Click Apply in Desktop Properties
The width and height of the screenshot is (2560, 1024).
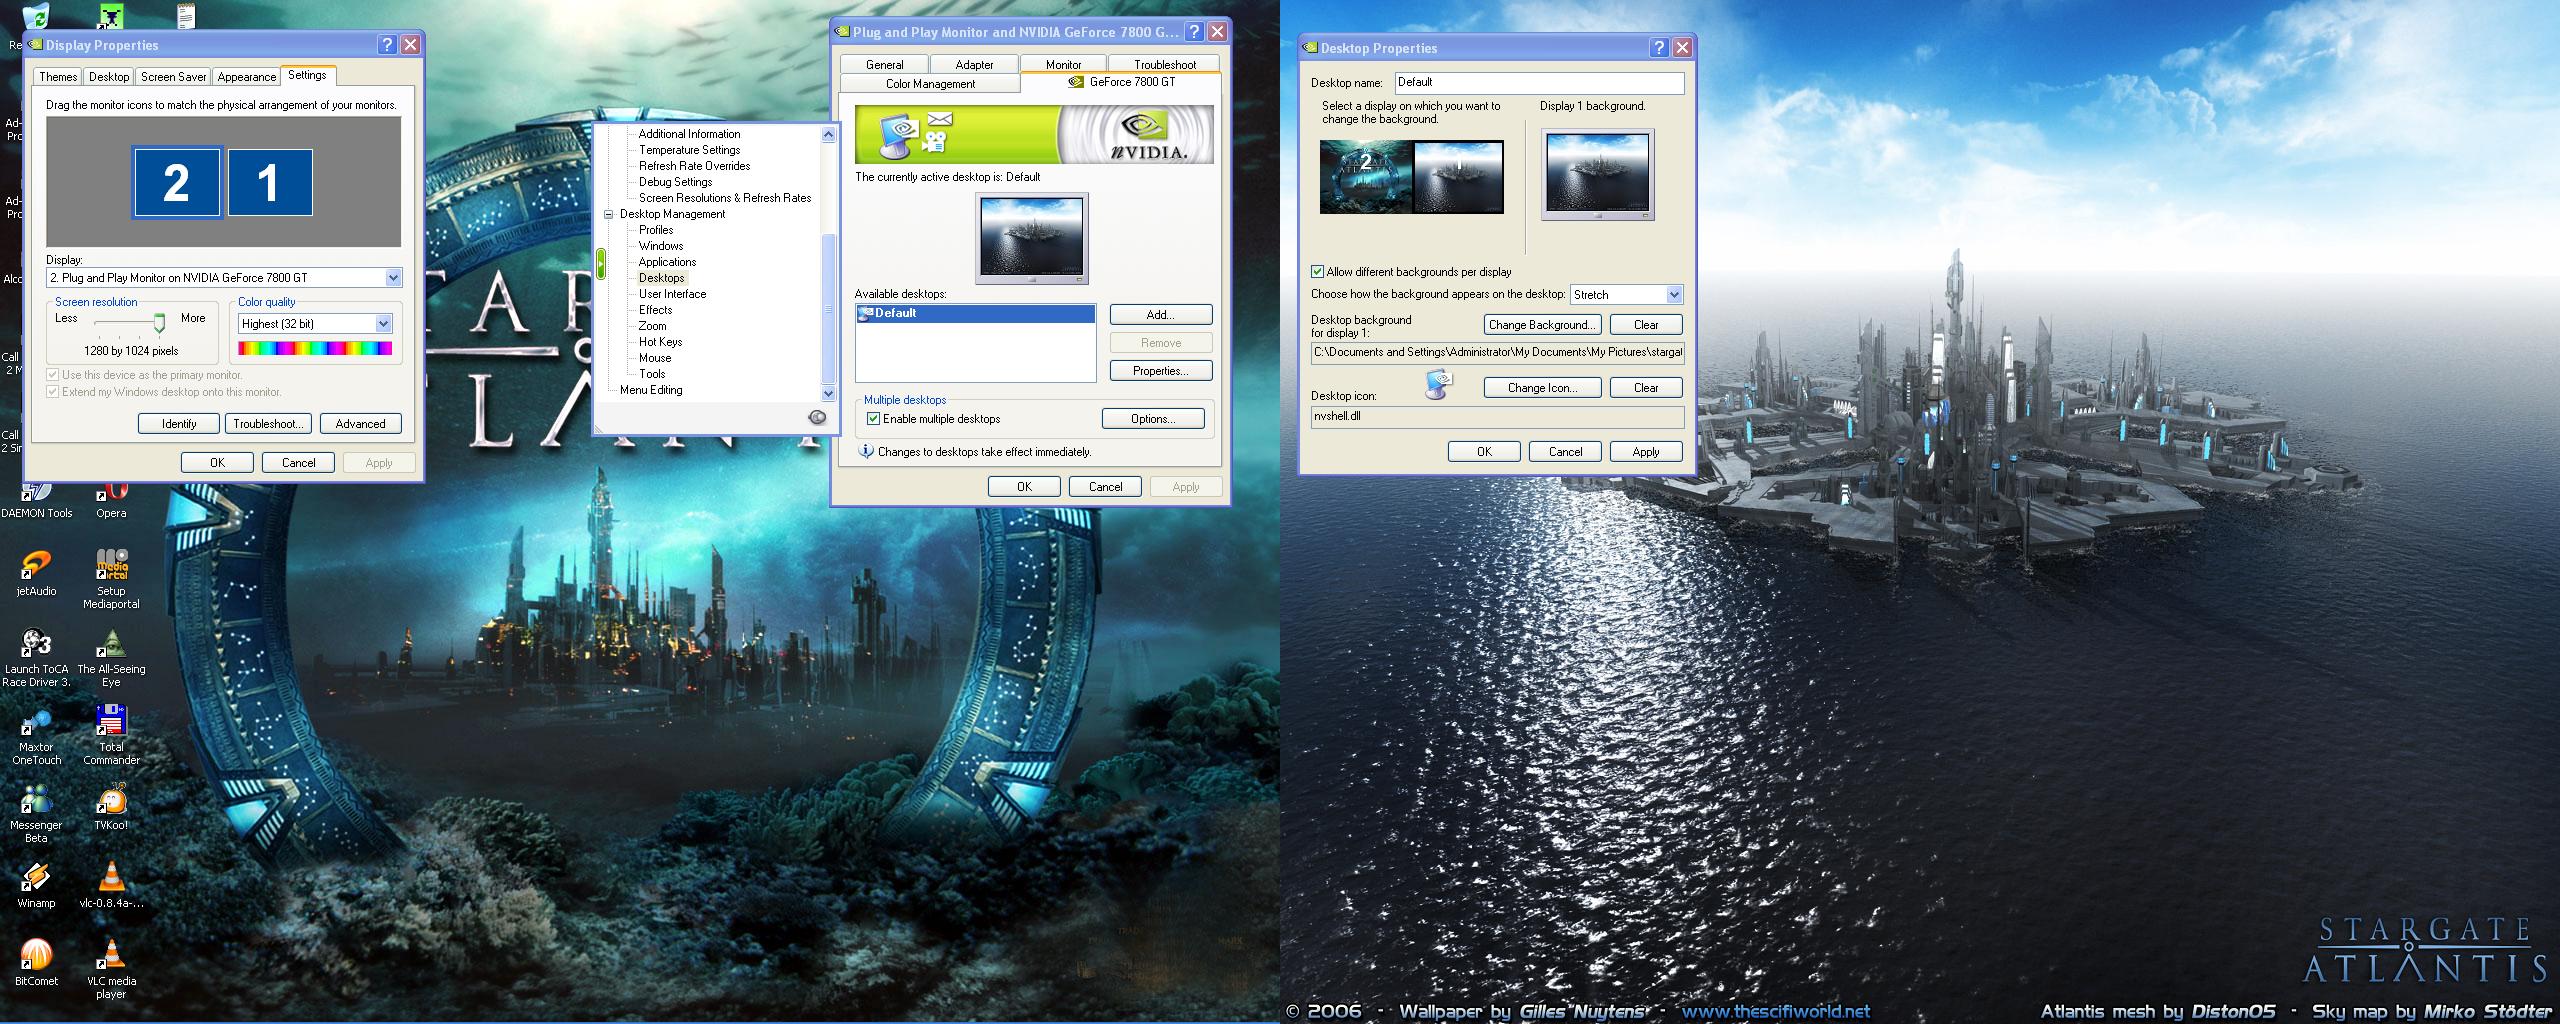(x=1646, y=452)
